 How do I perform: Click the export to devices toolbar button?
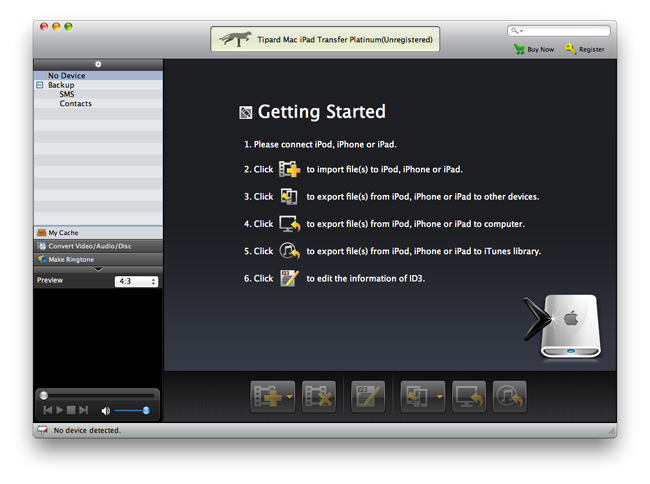(x=417, y=397)
